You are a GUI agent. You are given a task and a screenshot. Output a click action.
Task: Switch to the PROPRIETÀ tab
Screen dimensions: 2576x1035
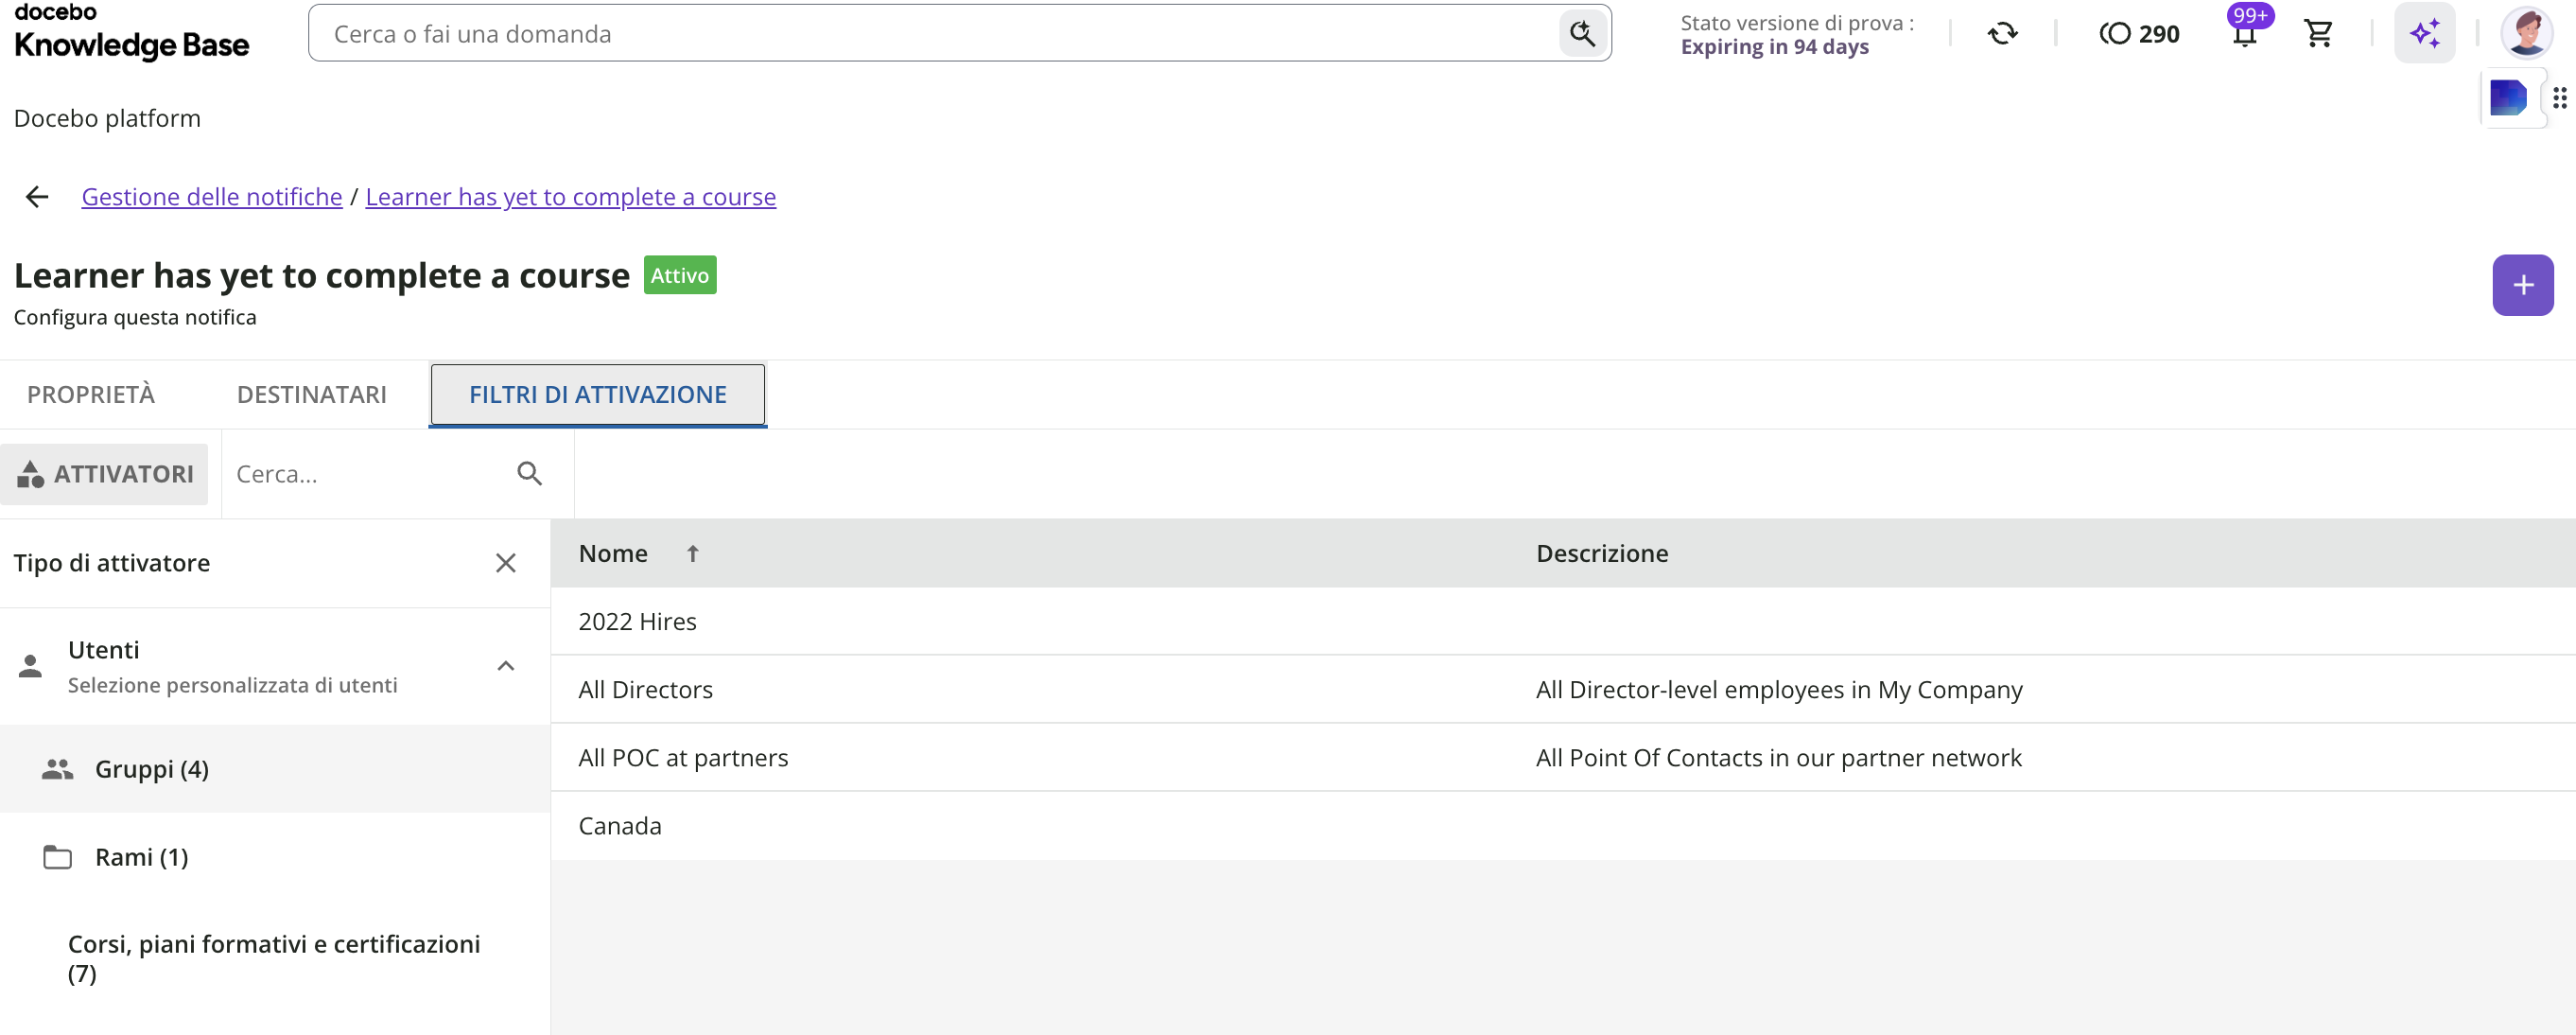click(x=91, y=395)
